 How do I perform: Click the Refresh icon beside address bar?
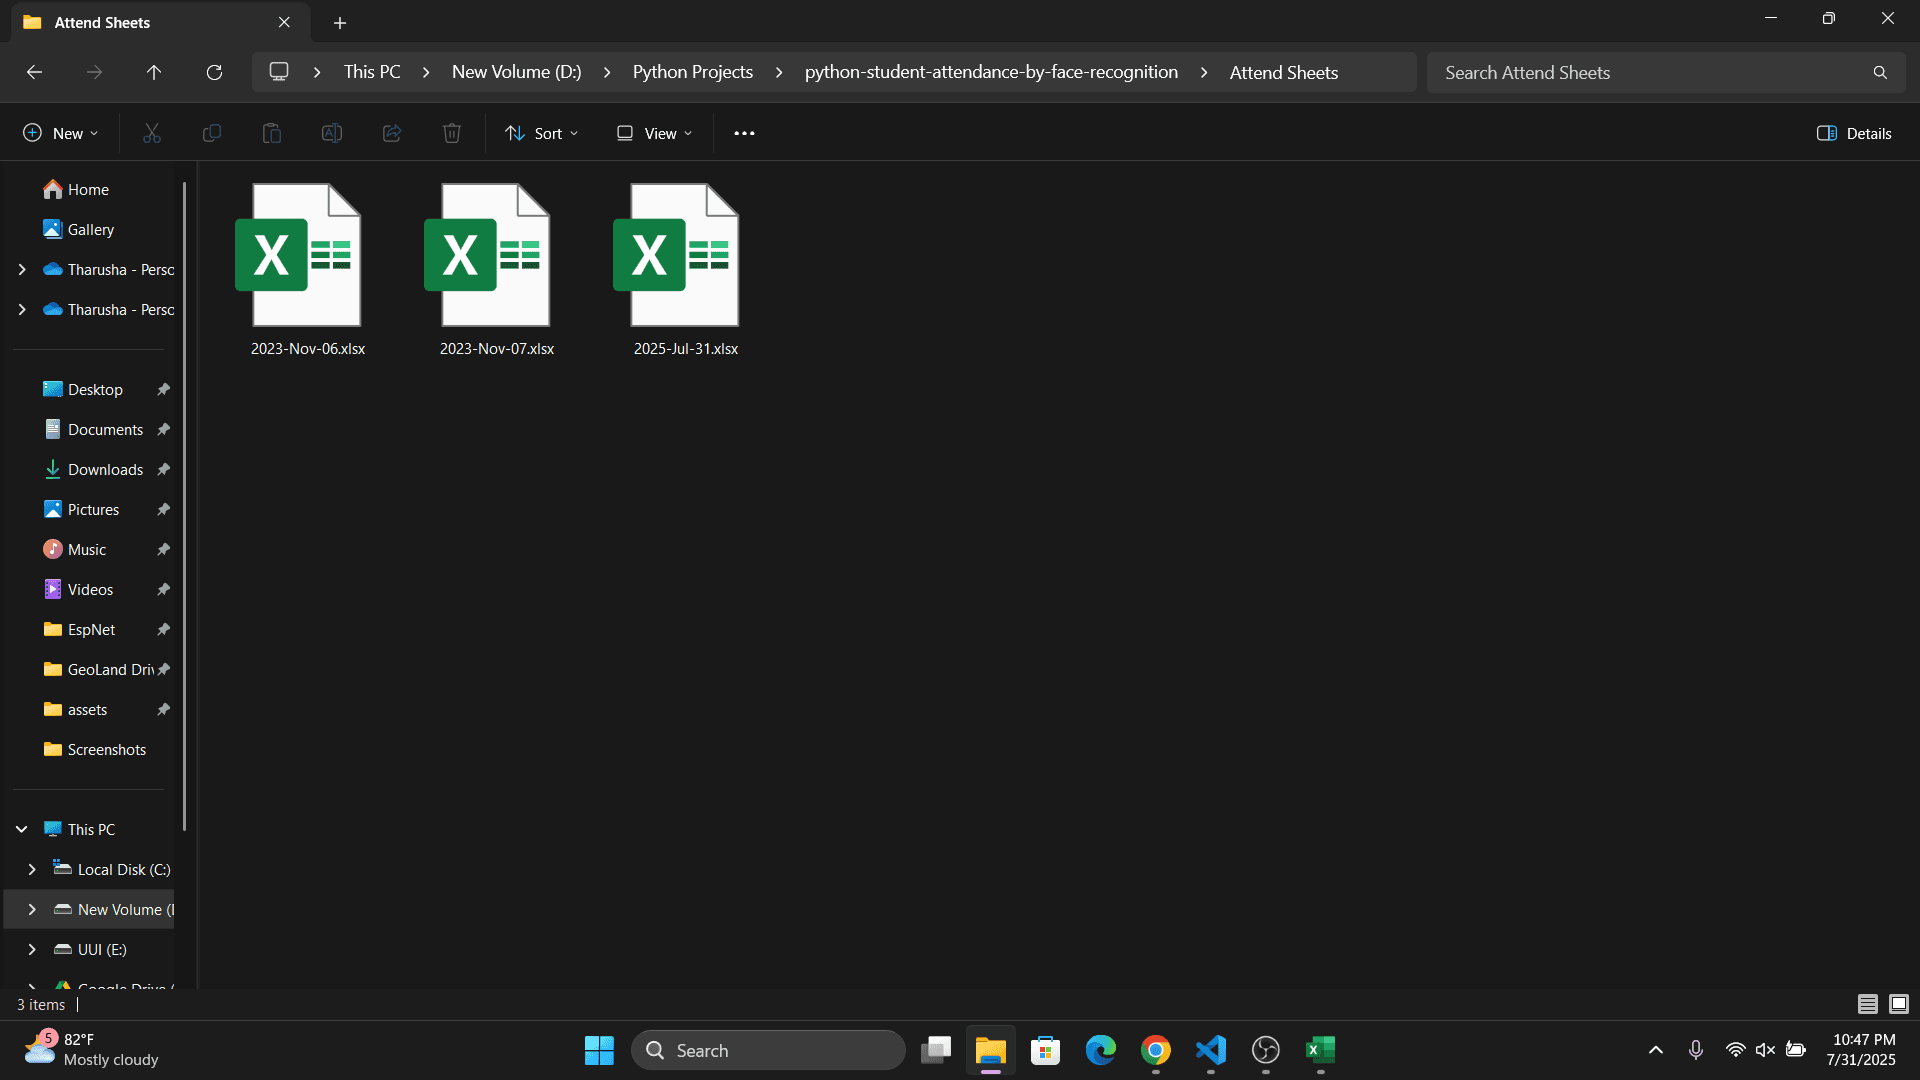pyautogui.click(x=214, y=72)
